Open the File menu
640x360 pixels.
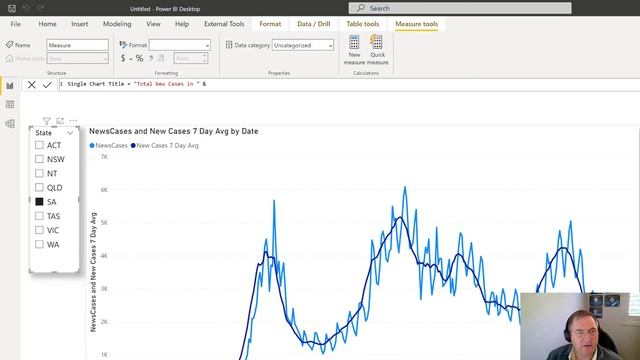click(x=16, y=24)
